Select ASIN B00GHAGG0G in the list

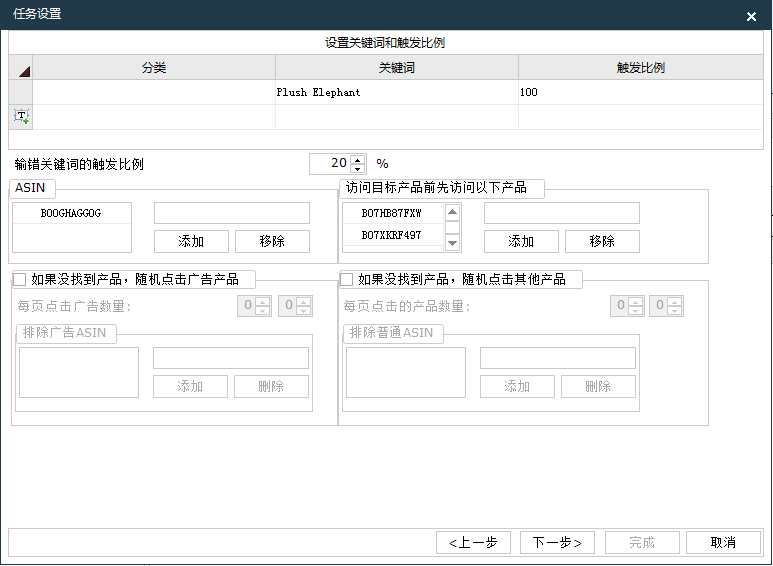tap(72, 213)
